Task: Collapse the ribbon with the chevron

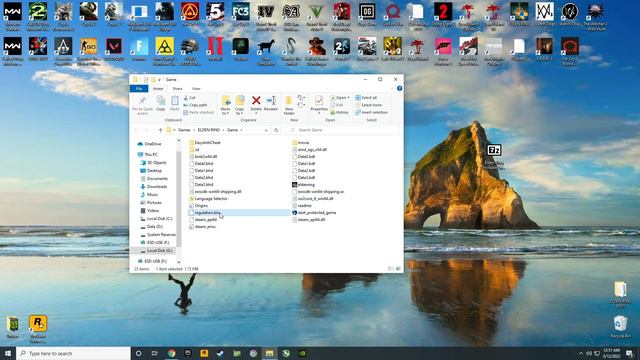Action: click(392, 88)
